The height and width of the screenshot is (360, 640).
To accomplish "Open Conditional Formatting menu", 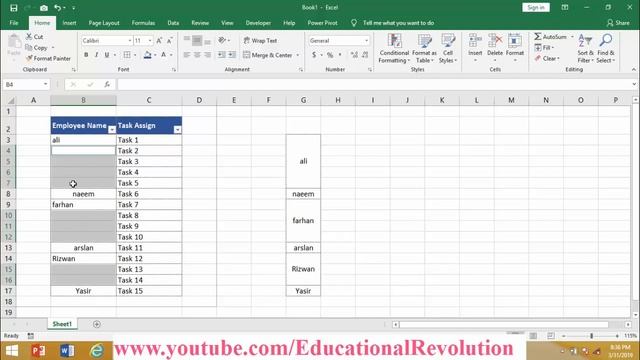I will click(394, 48).
